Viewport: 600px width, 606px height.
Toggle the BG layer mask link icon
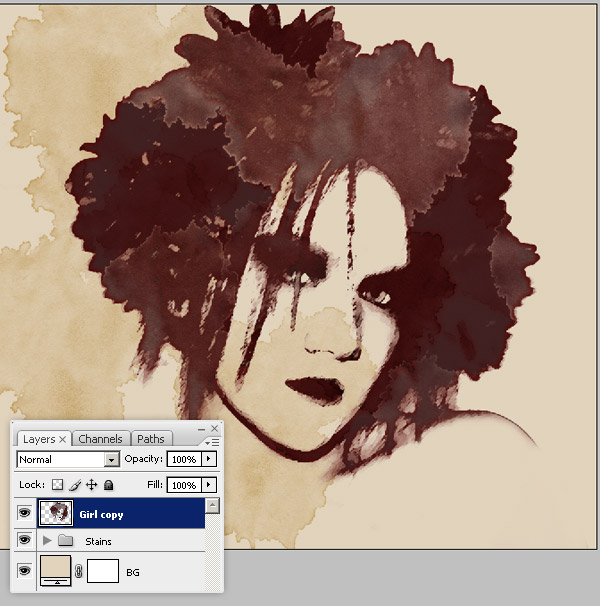point(78,571)
